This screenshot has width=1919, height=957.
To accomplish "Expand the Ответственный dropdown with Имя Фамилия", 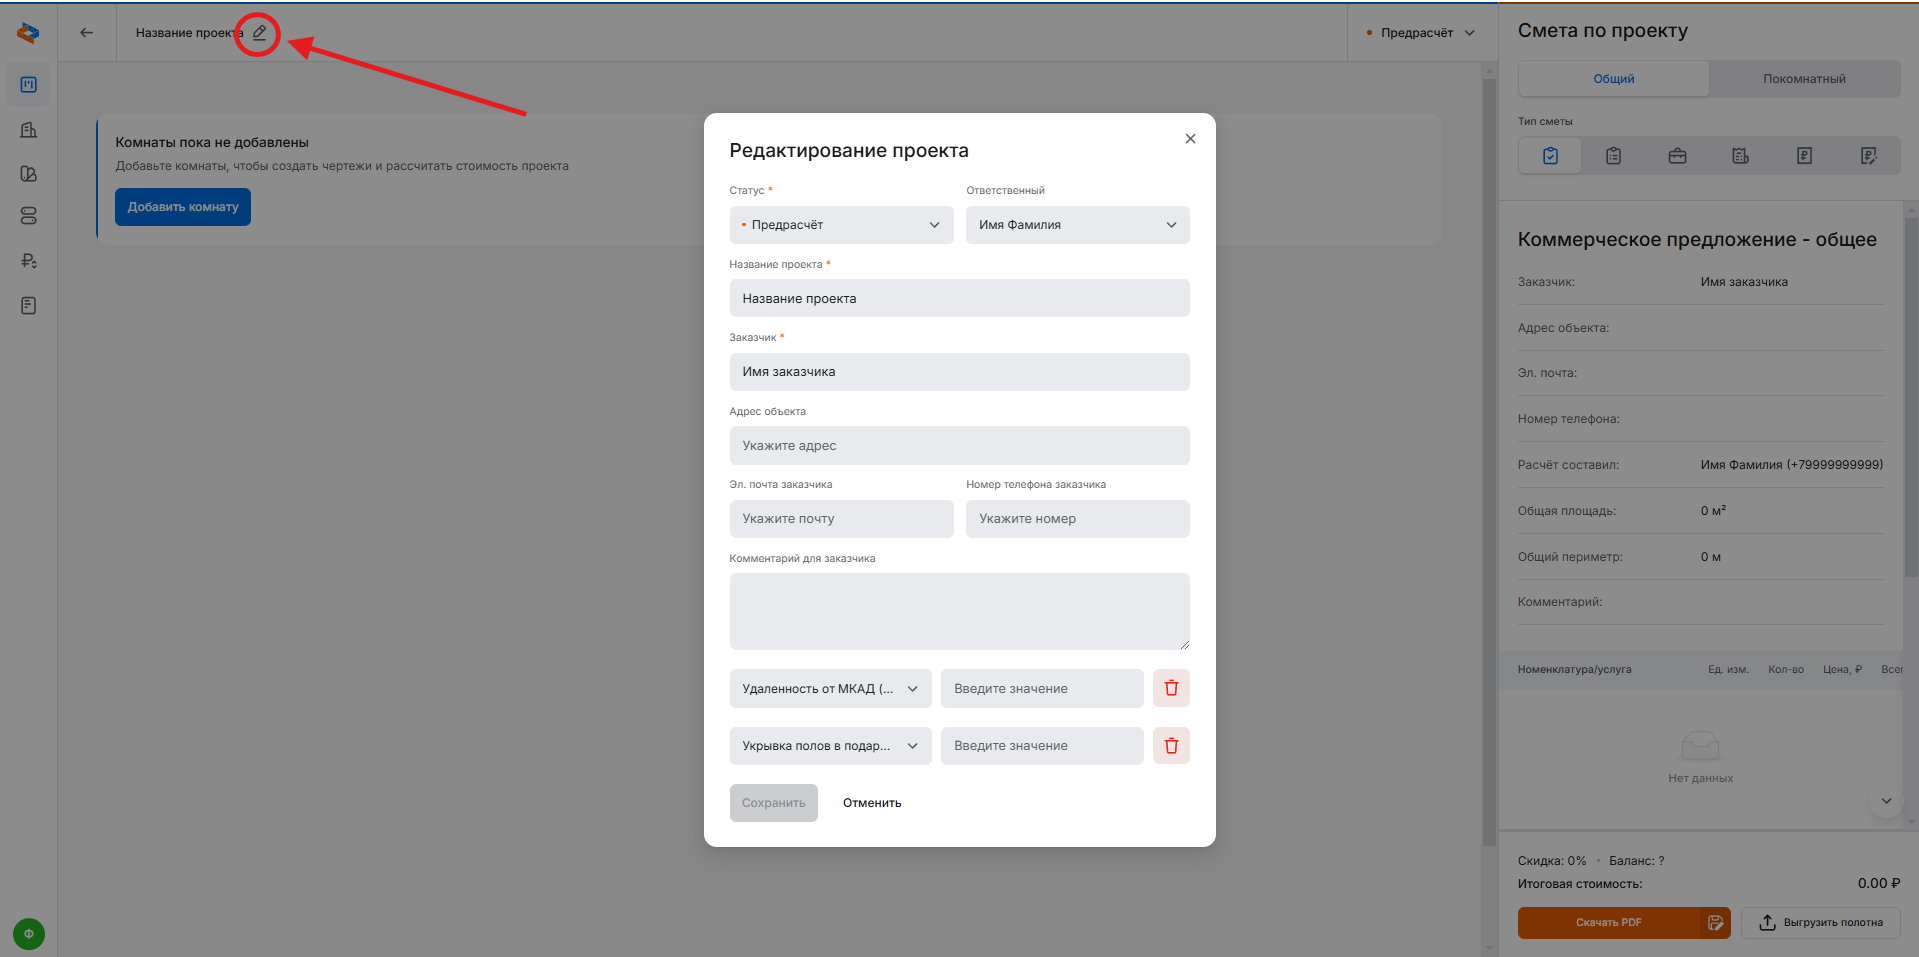I will [x=1077, y=225].
